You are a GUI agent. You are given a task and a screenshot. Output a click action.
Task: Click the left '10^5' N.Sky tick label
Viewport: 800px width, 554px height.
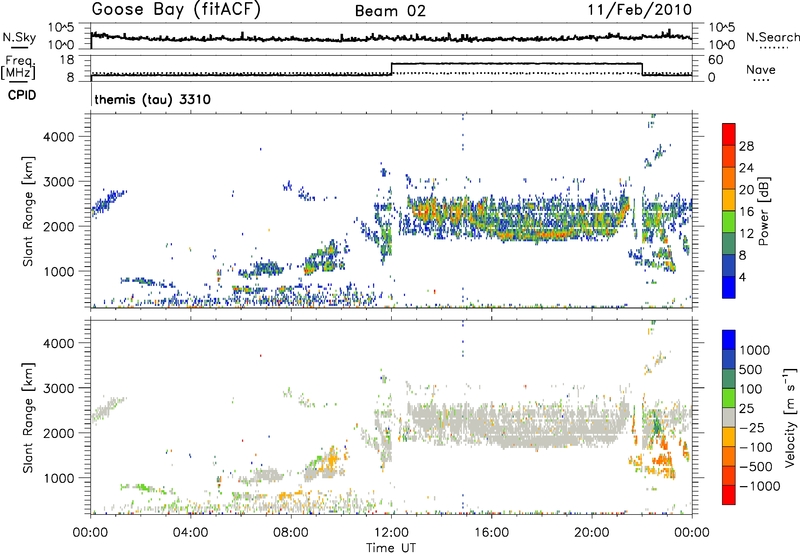click(62, 28)
